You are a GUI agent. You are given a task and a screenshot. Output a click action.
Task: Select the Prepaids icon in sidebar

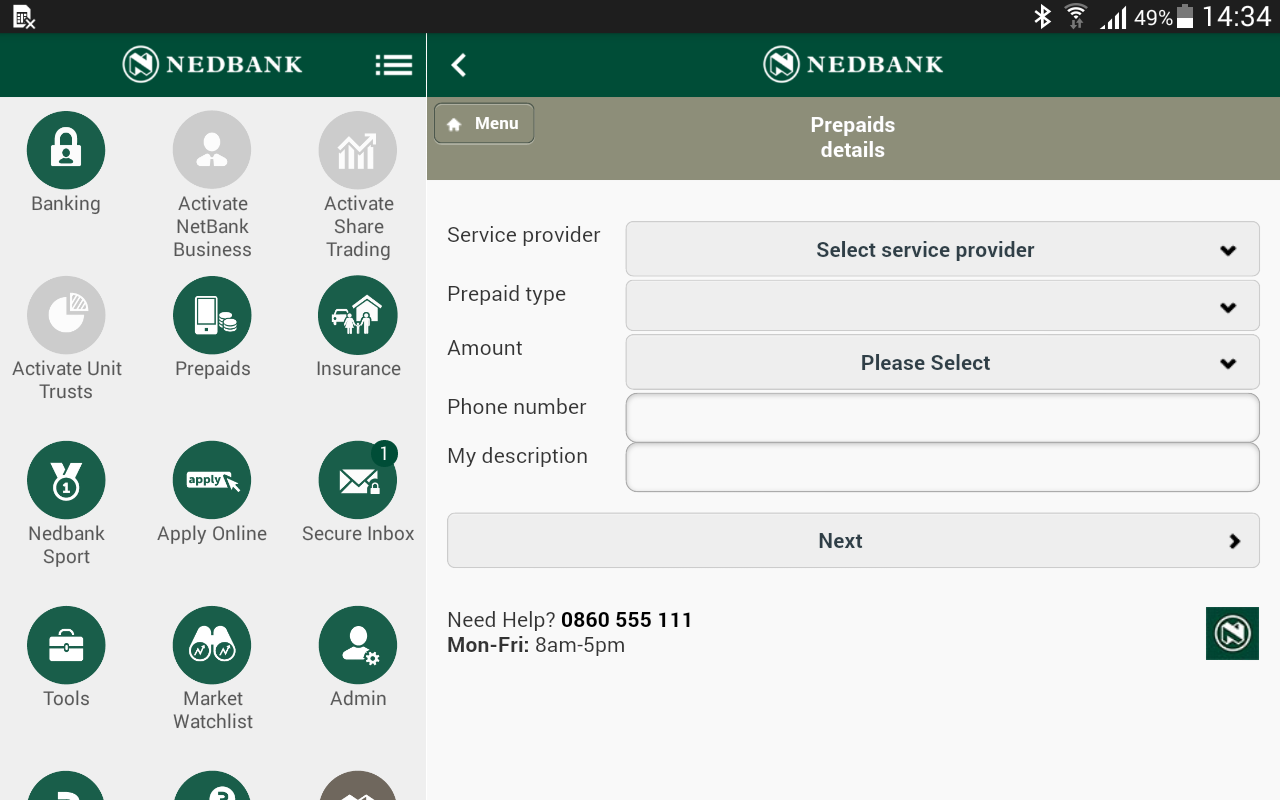point(212,315)
